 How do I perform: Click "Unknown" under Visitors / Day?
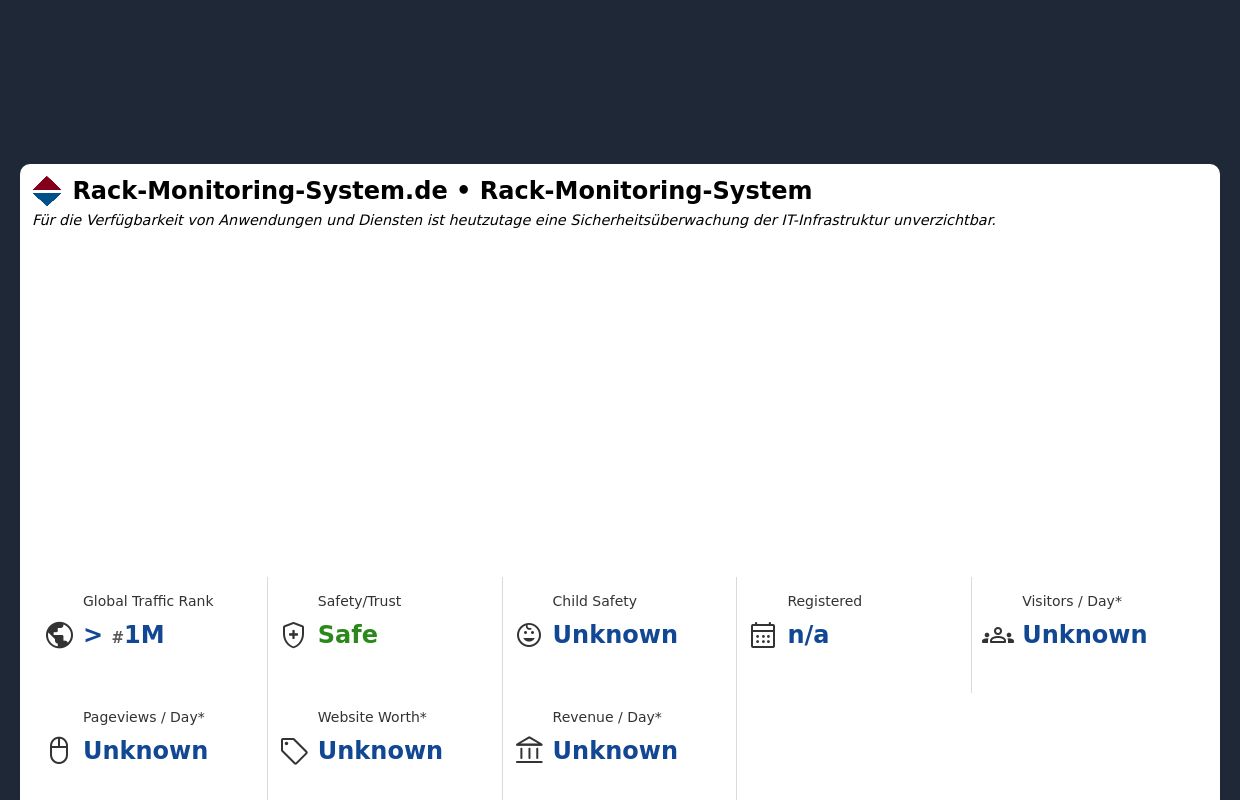coord(1084,634)
